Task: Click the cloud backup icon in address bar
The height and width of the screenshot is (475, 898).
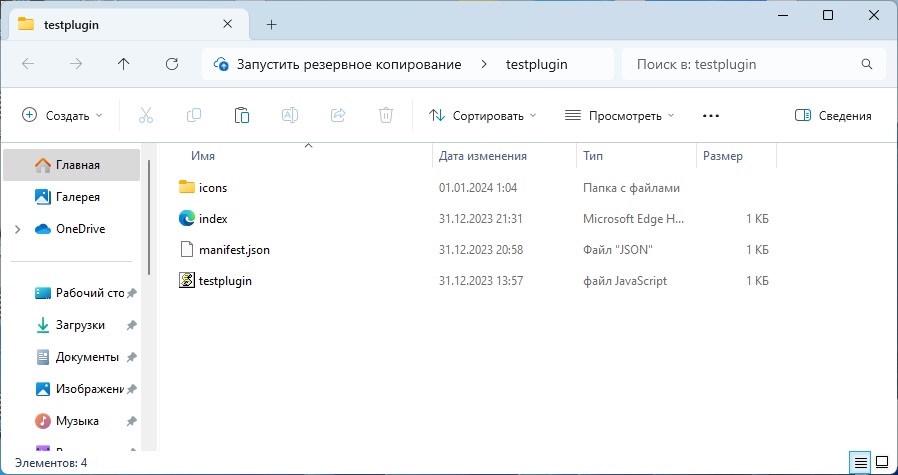Action: click(222, 64)
